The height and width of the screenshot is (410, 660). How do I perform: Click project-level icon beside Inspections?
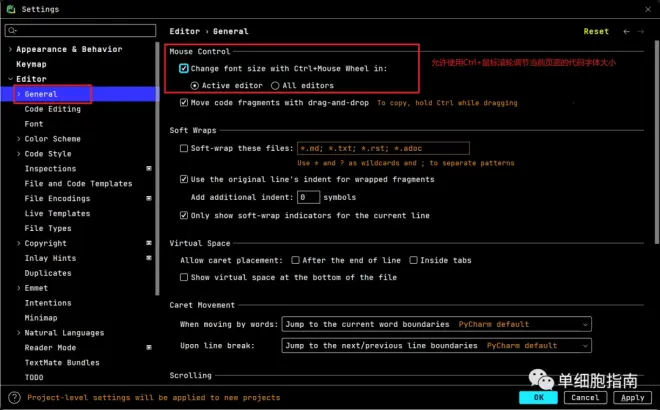tap(148, 169)
